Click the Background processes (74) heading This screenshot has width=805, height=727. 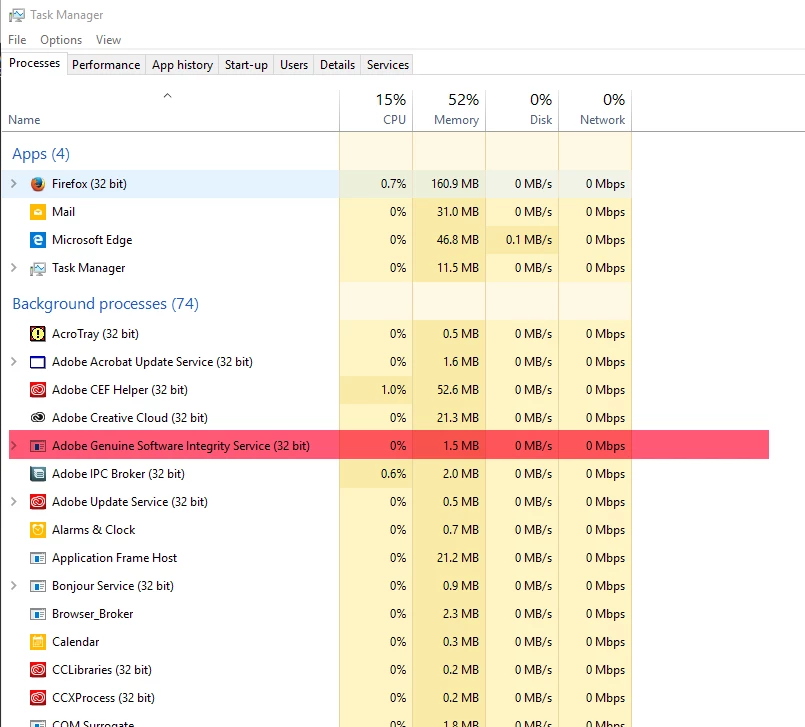105,303
